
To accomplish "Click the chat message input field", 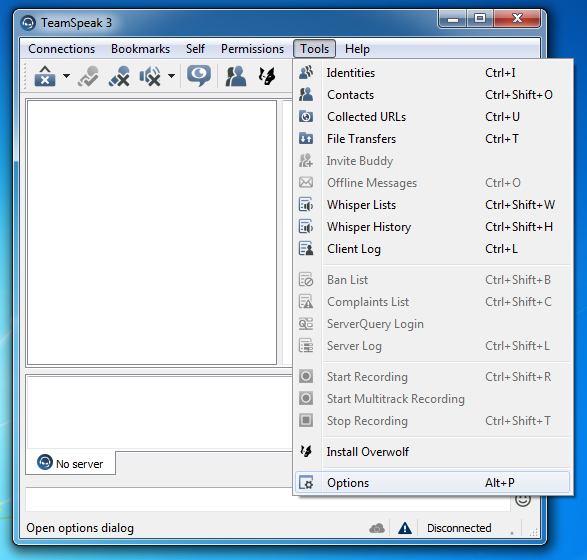I will pyautogui.click(x=268, y=500).
